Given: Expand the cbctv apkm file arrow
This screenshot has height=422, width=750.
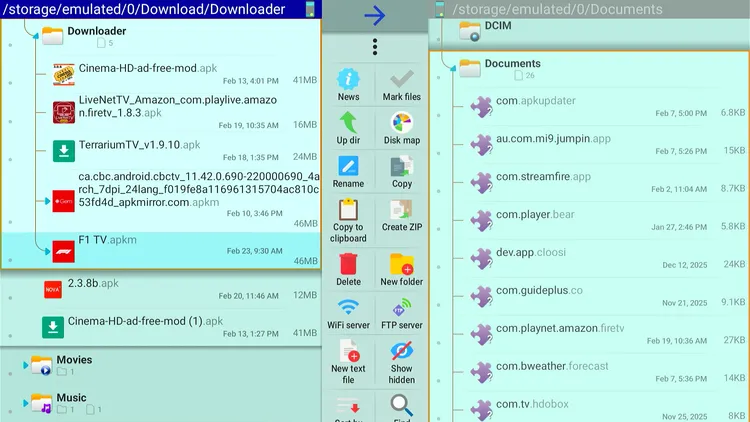Looking at the screenshot, I should point(47,201).
